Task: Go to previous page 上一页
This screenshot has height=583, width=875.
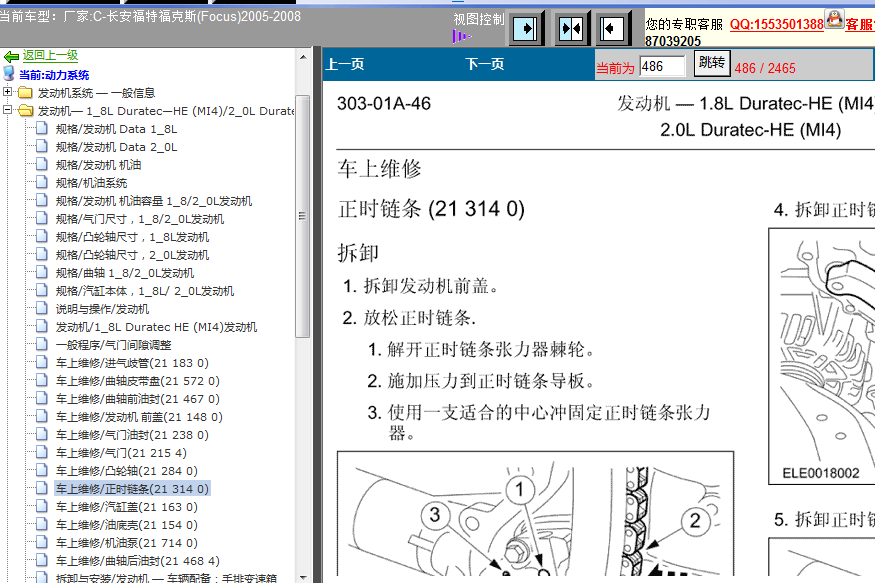Action: pos(345,64)
